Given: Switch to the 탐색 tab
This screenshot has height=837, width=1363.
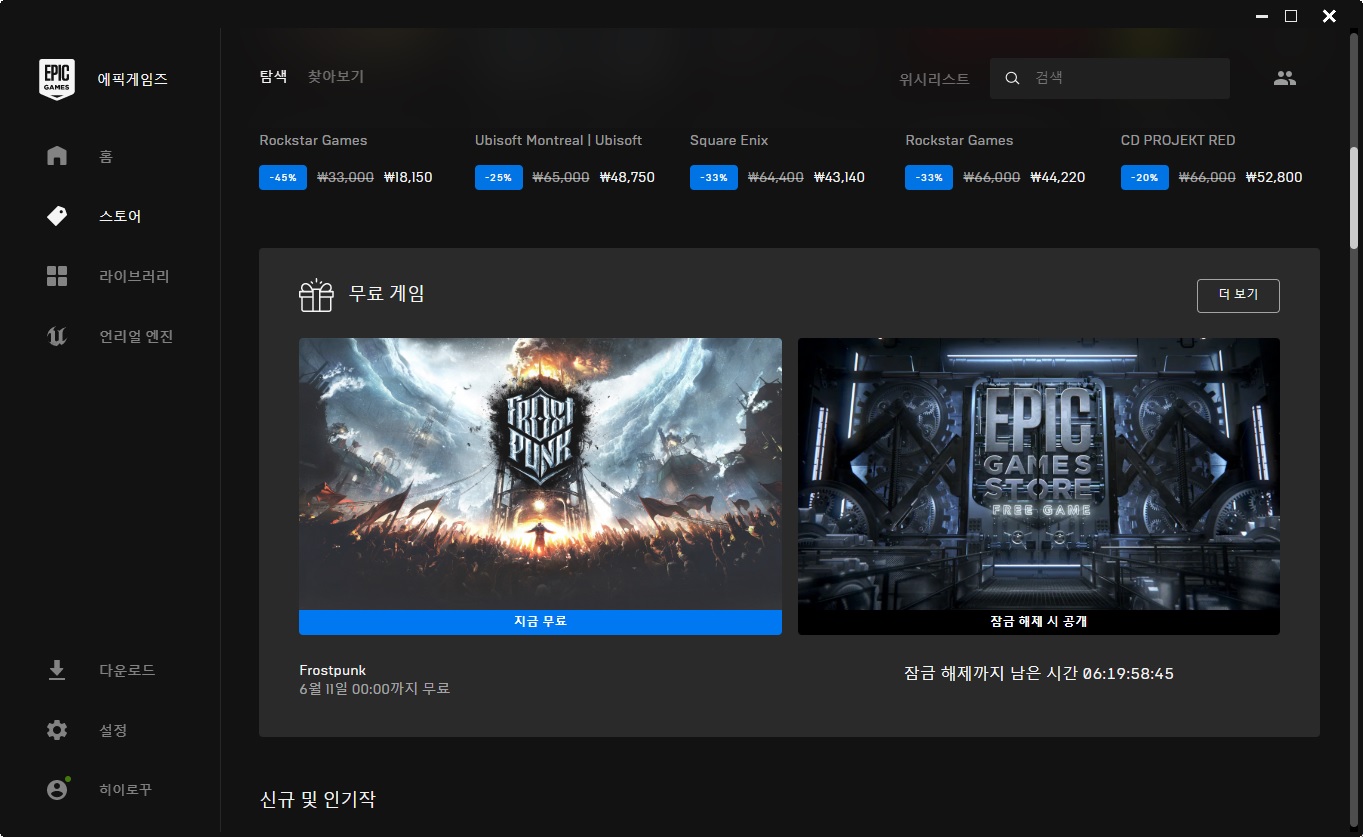Looking at the screenshot, I should tap(273, 76).
